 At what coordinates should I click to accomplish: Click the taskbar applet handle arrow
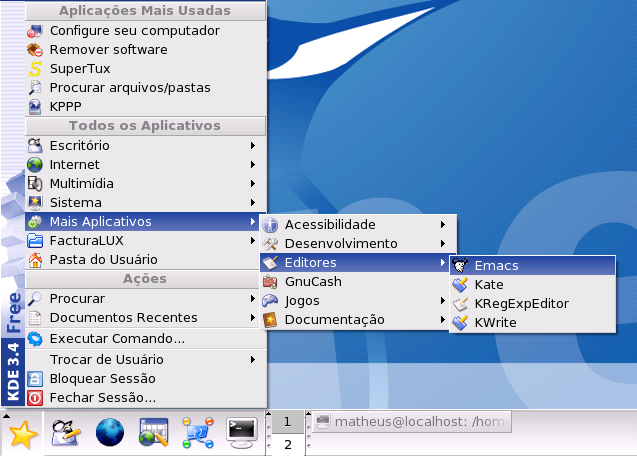(308, 414)
